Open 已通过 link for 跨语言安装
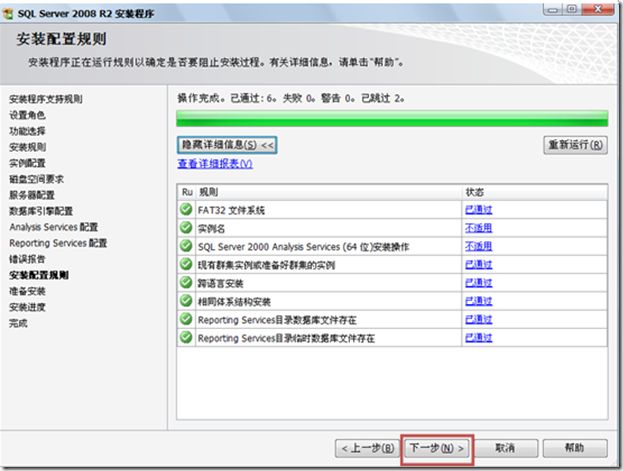This screenshot has width=623, height=471. 478,283
